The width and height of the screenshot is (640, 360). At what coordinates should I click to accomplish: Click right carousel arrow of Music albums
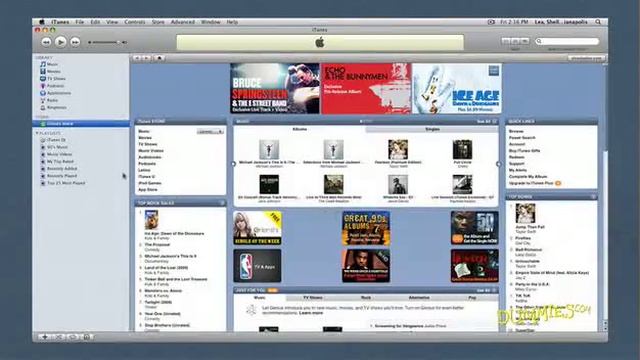click(498, 164)
